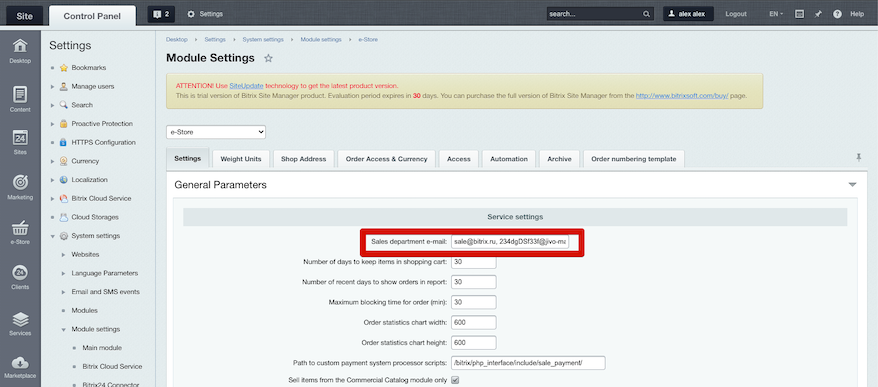Open Cloud Storages in settings menu
Screen dimensions: 878x387
click(95, 217)
